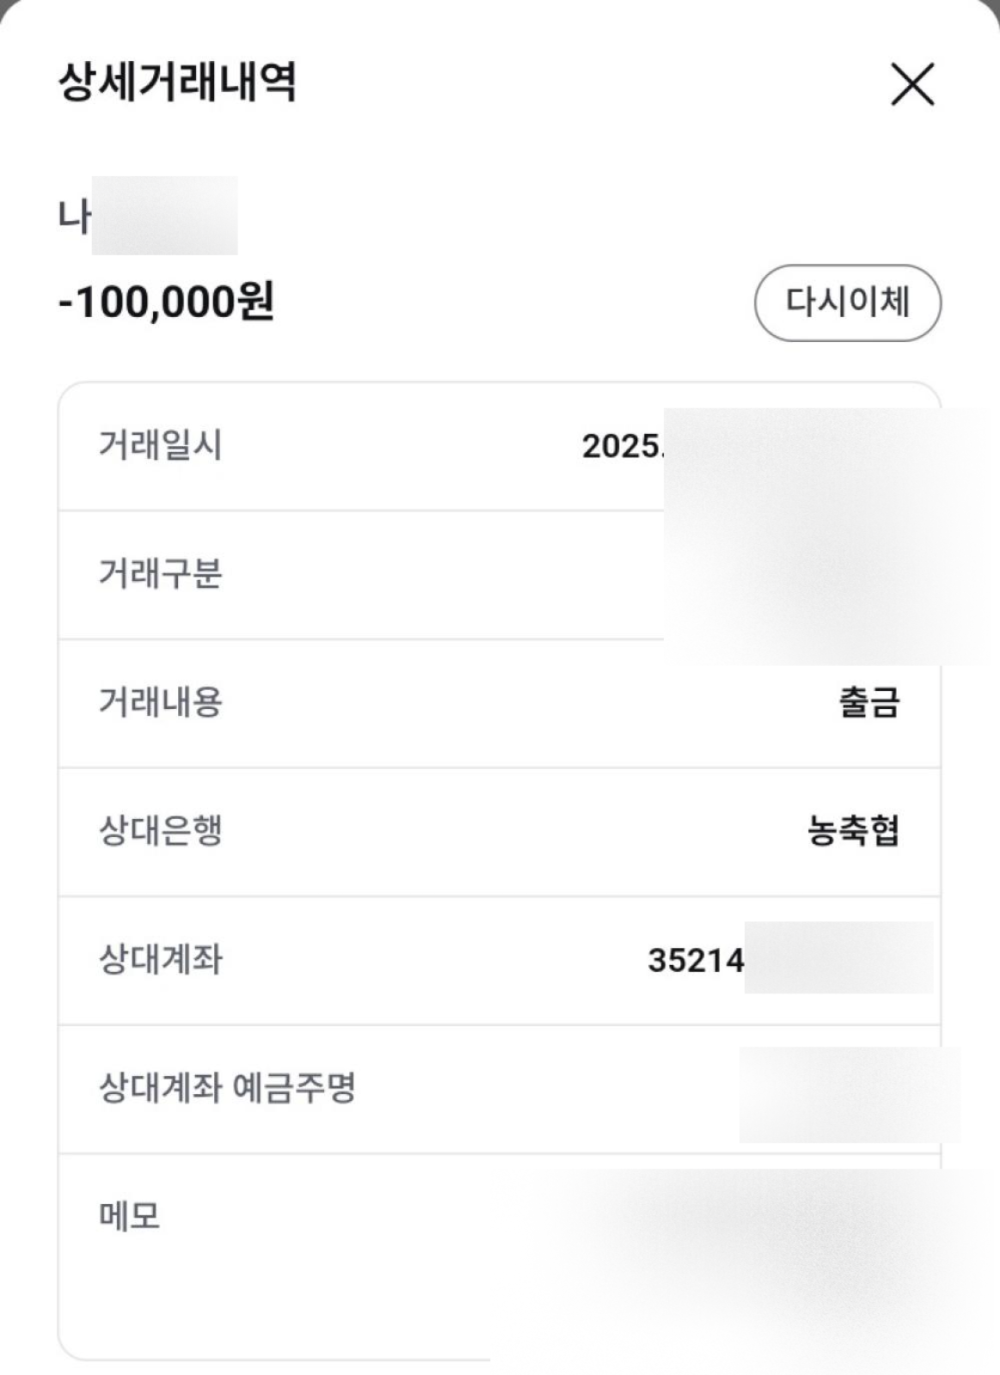Screen dimensions: 1000x1375
Task: Click the 거래일시 row label
Action: (160, 445)
